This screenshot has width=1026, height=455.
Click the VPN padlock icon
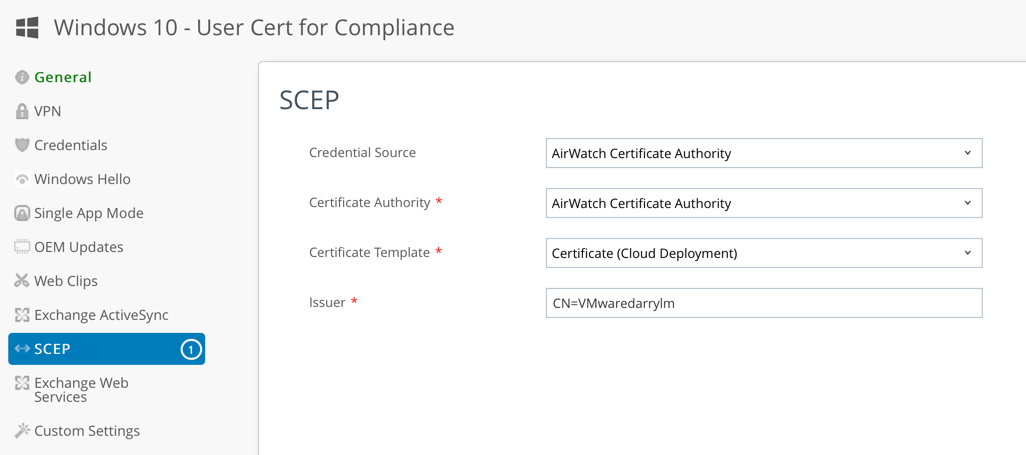pos(22,111)
